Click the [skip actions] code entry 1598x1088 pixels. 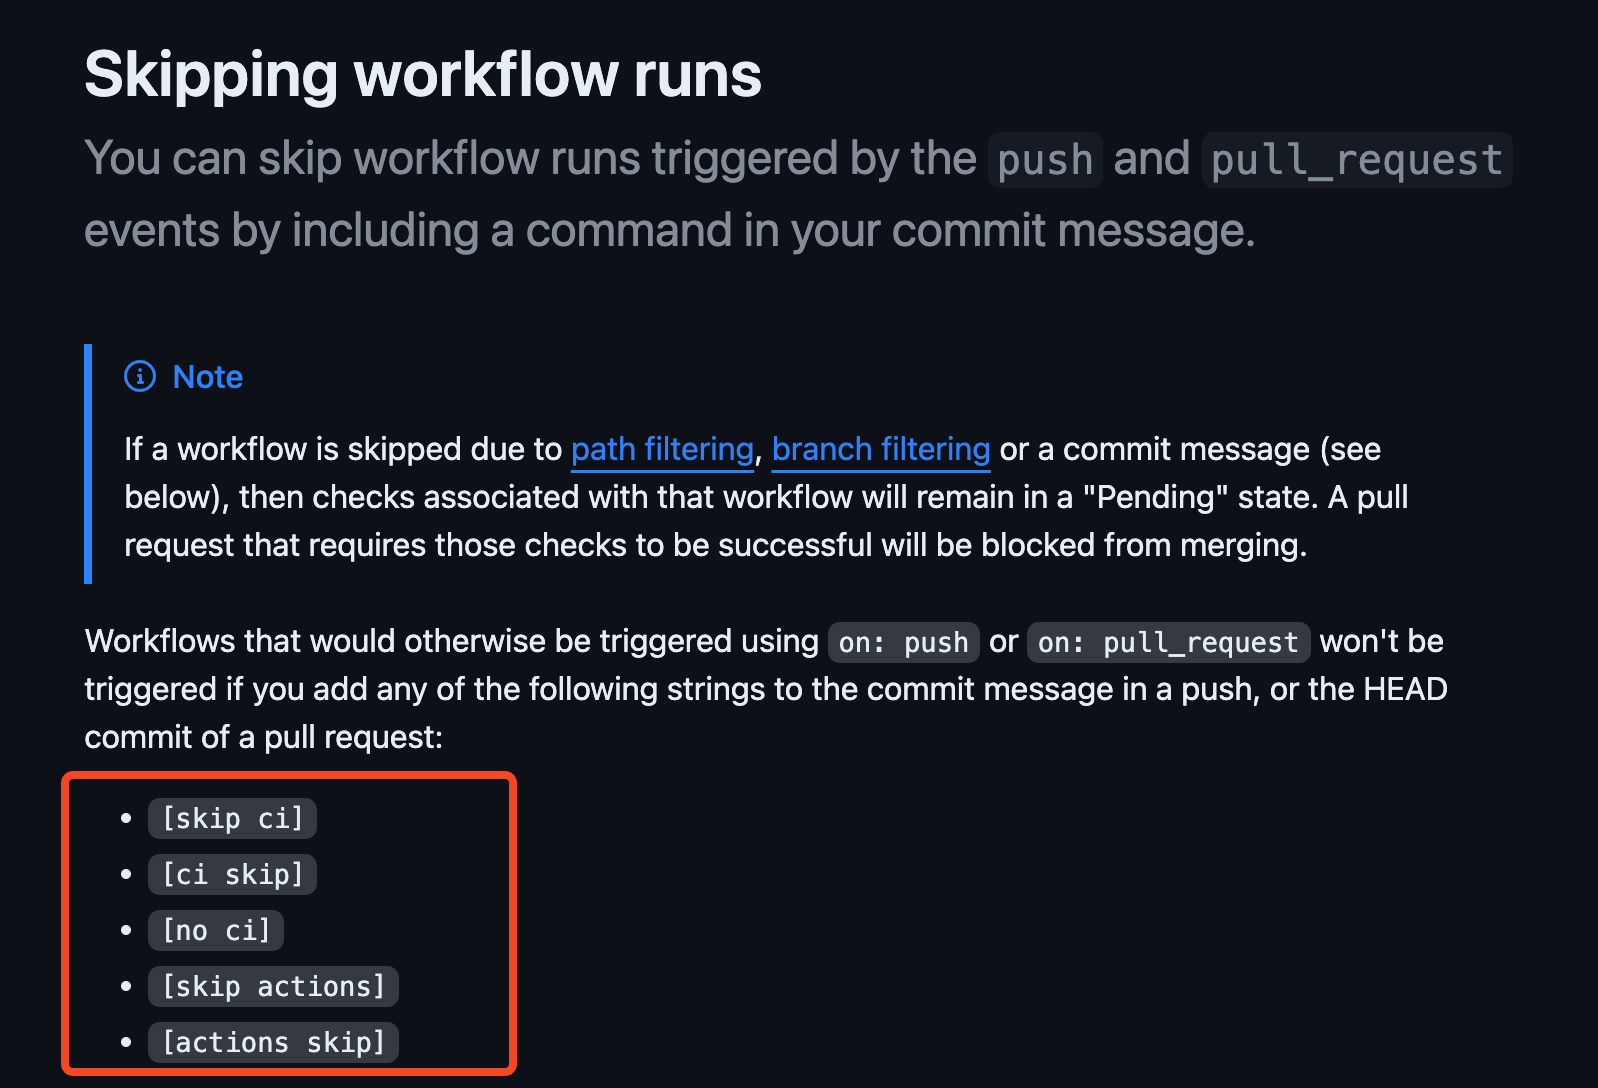coord(273,986)
